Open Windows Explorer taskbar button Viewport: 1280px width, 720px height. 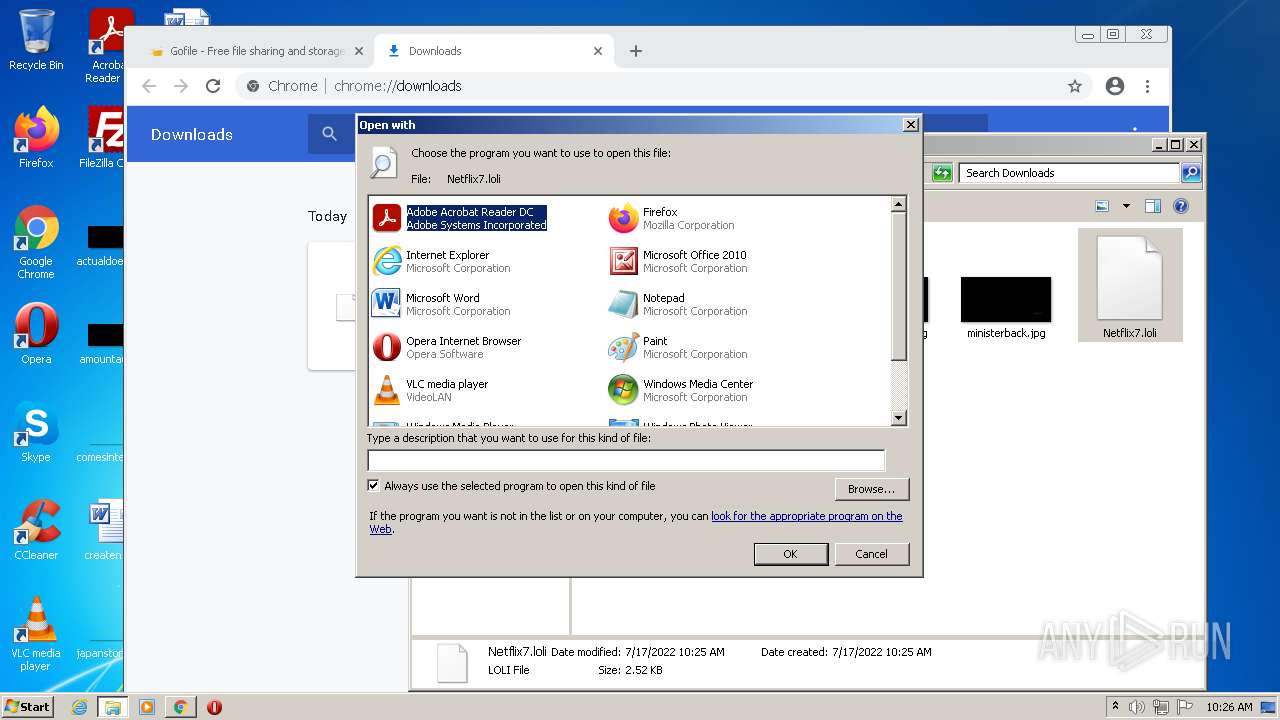[112, 707]
